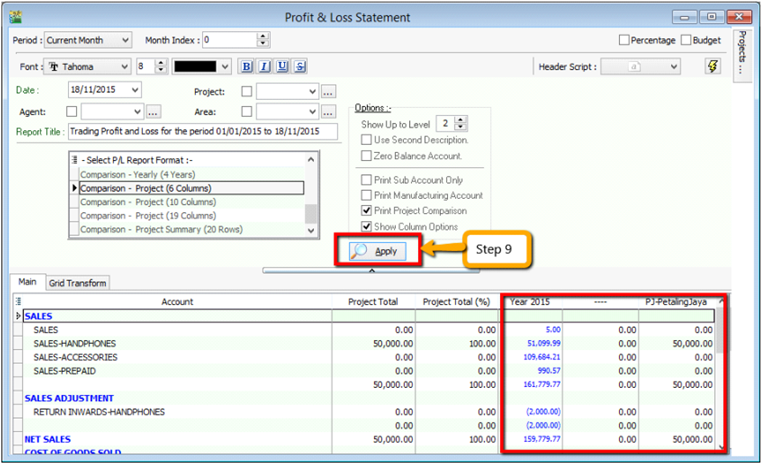Toggle strikethrough font formatting
Image resolution: width=765 pixels, height=465 pixels.
tap(301, 67)
